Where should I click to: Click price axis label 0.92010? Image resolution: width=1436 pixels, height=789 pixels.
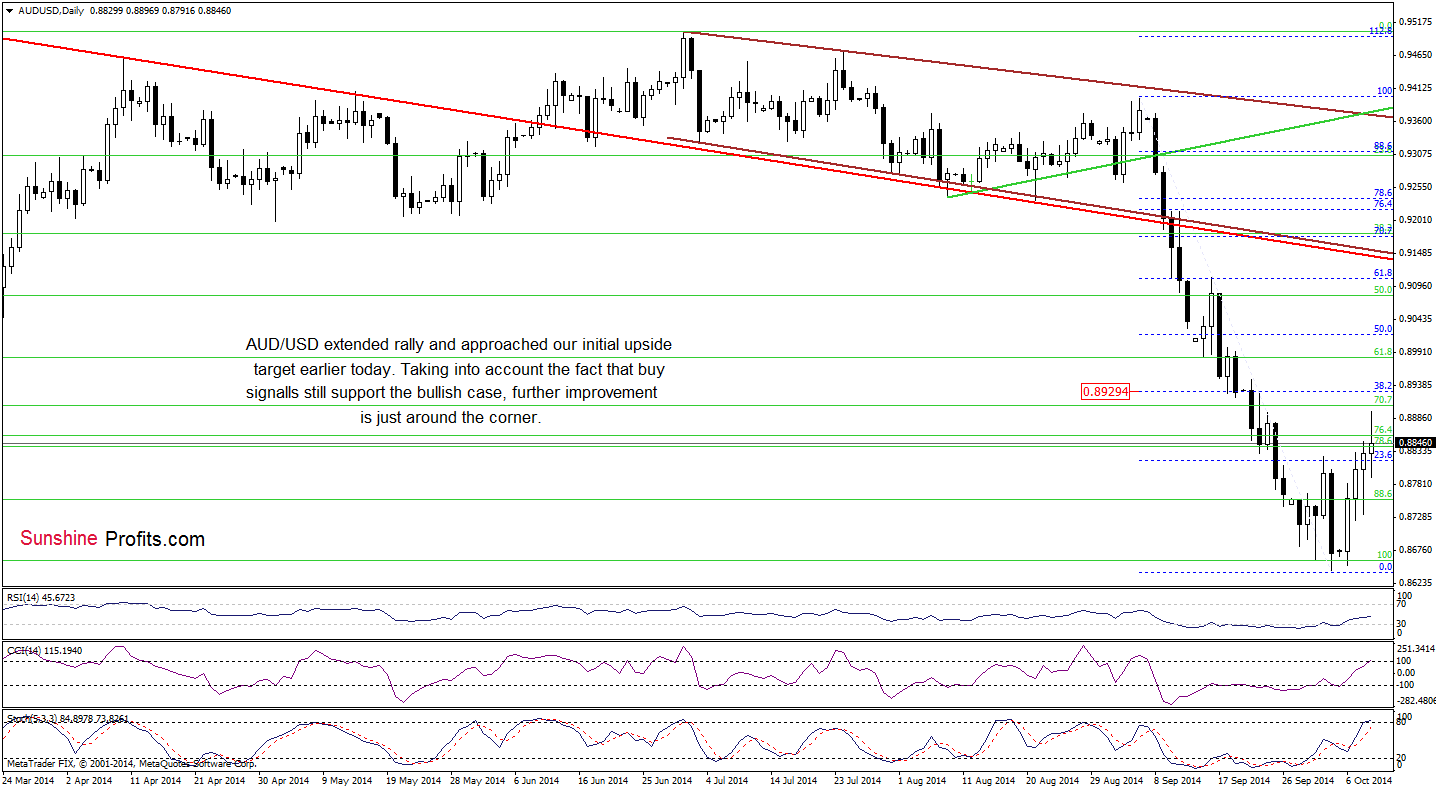pyautogui.click(x=1415, y=219)
